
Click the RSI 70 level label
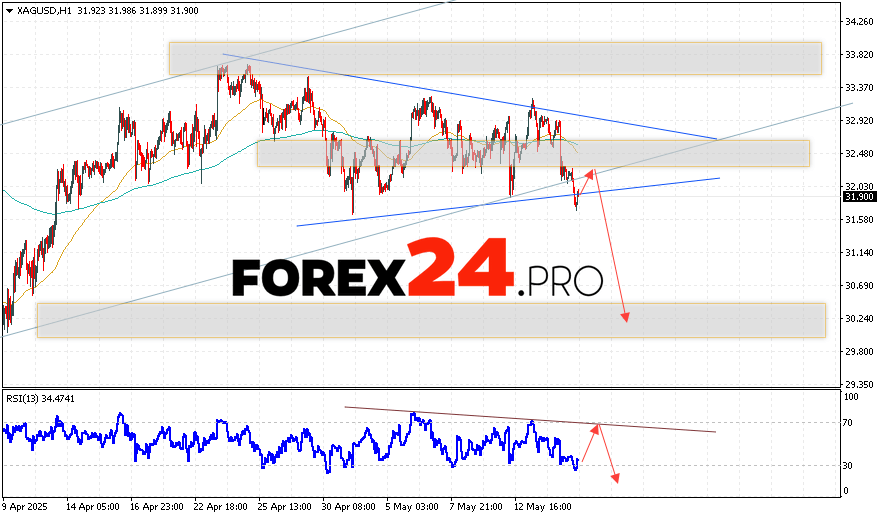pyautogui.click(x=849, y=424)
